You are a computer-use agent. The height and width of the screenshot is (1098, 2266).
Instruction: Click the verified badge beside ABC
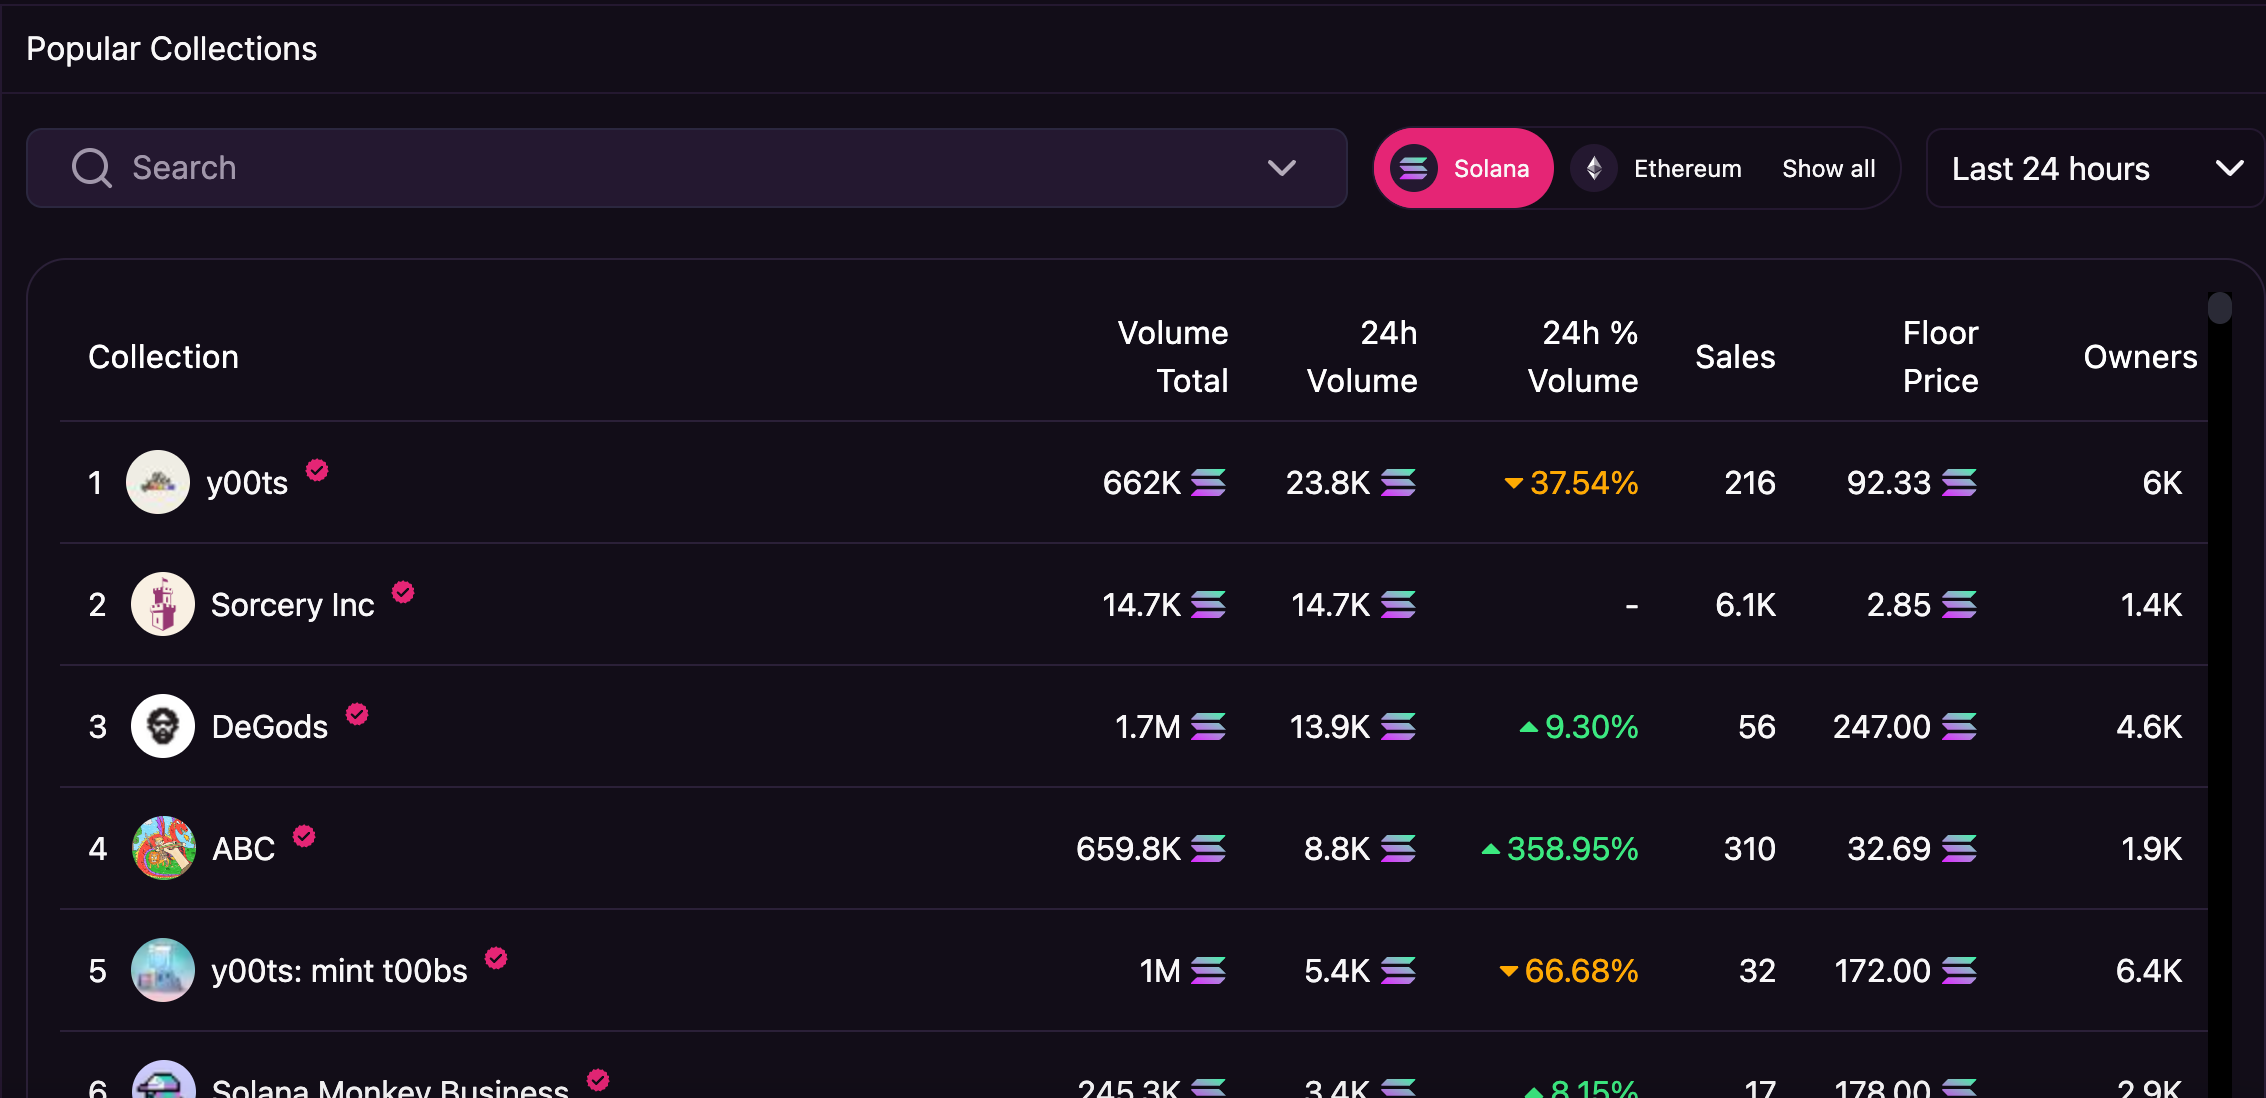(x=304, y=836)
